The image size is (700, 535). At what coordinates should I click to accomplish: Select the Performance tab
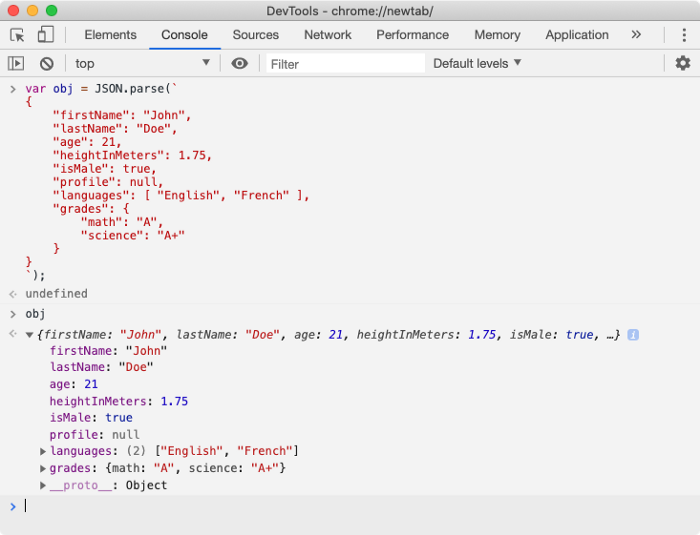413,35
